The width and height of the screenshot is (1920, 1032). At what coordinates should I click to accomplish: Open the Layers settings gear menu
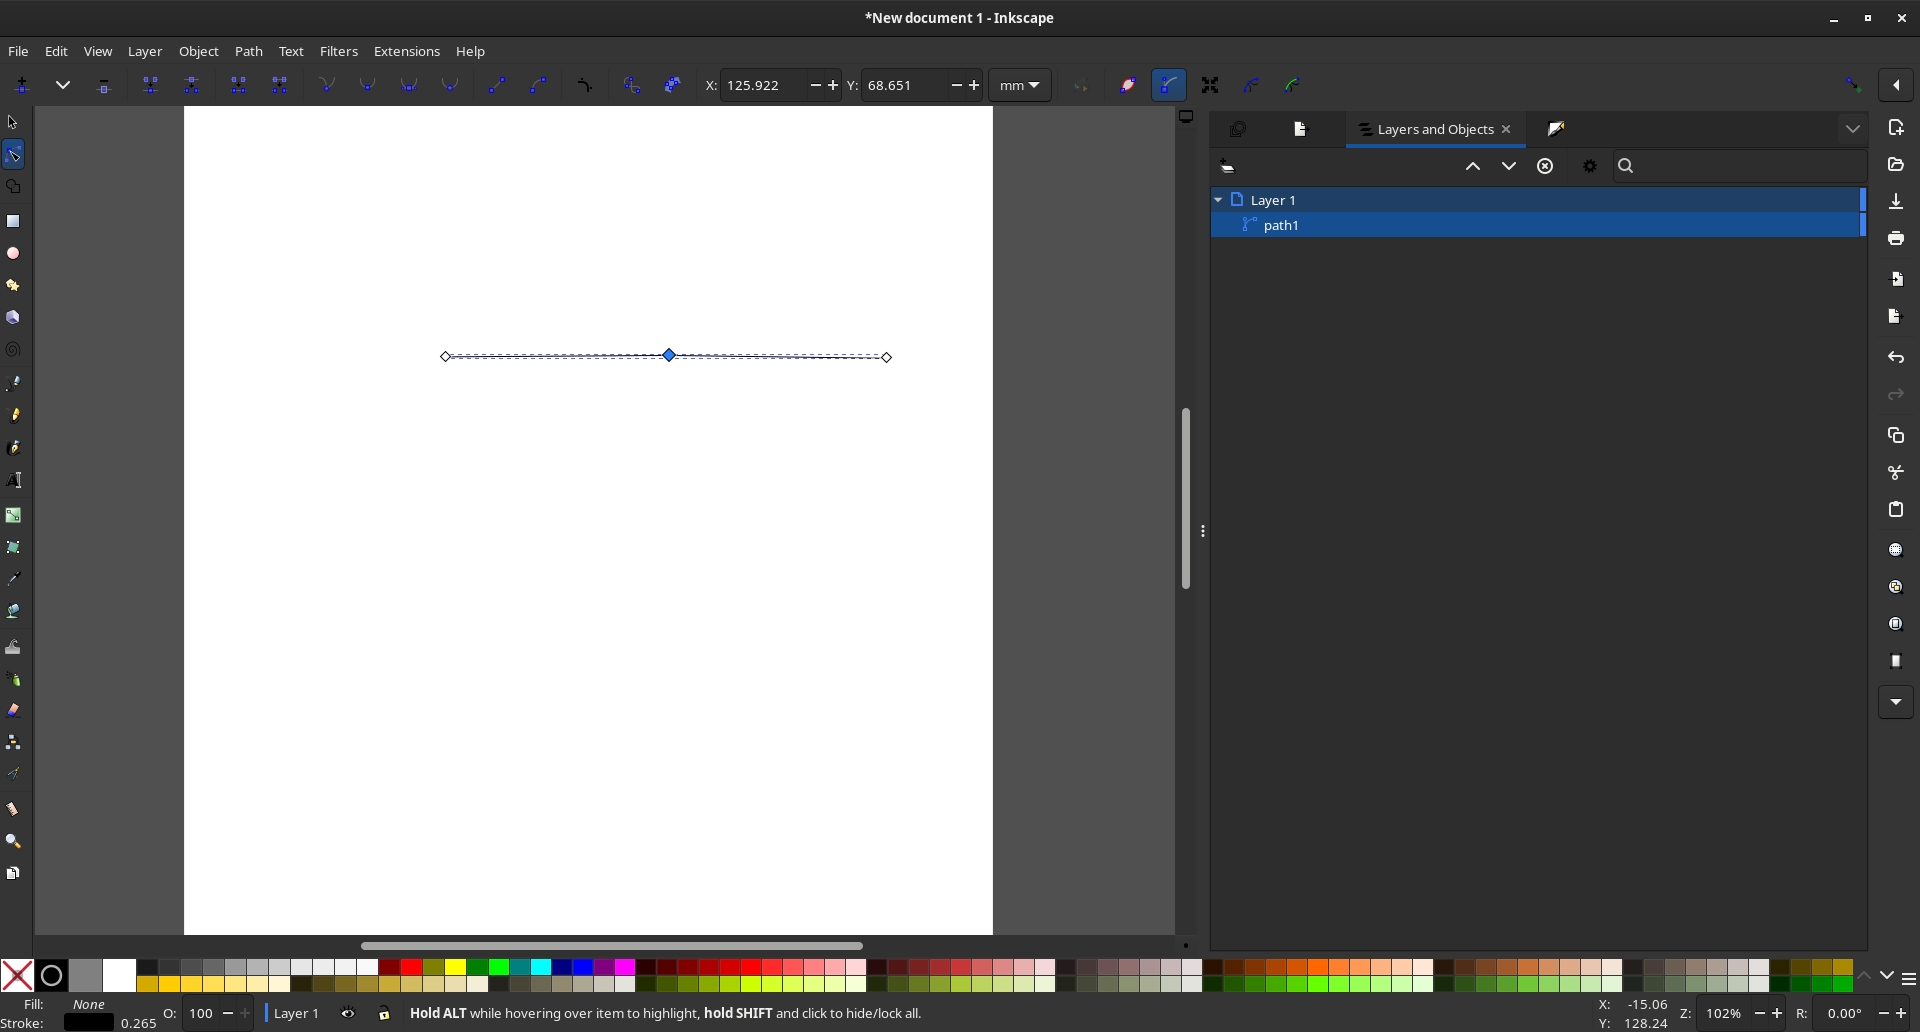pos(1590,166)
